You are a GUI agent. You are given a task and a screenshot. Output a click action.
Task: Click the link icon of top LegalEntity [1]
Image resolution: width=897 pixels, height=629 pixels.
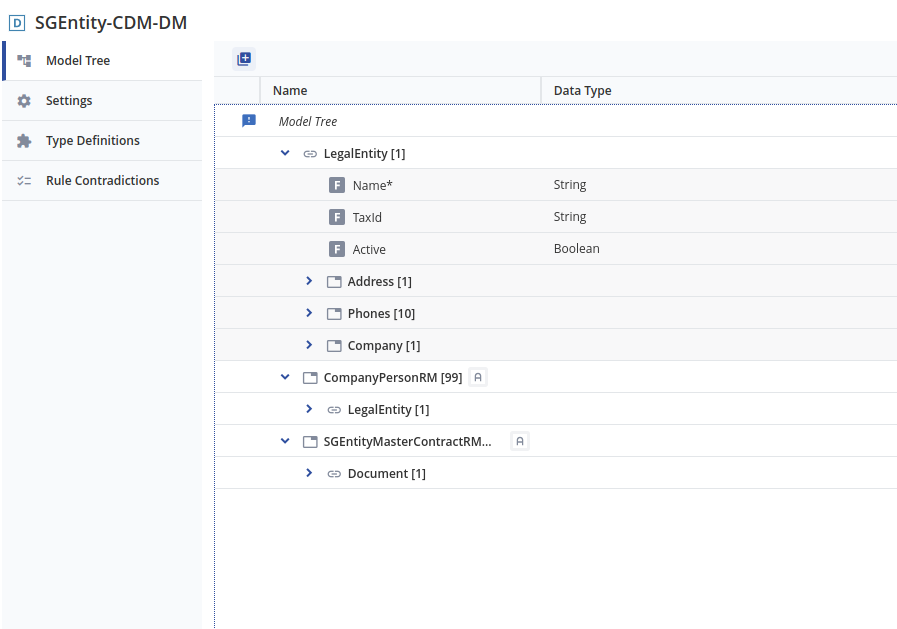310,154
